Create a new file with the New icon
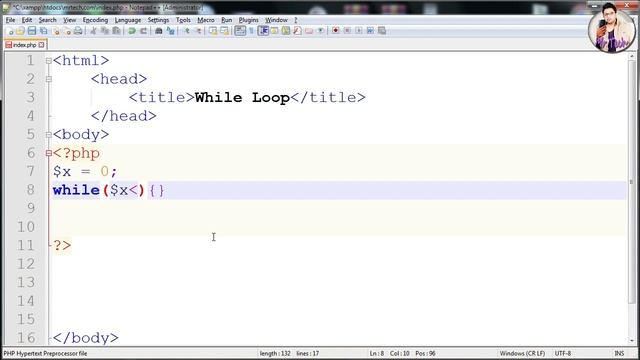 click(10, 31)
